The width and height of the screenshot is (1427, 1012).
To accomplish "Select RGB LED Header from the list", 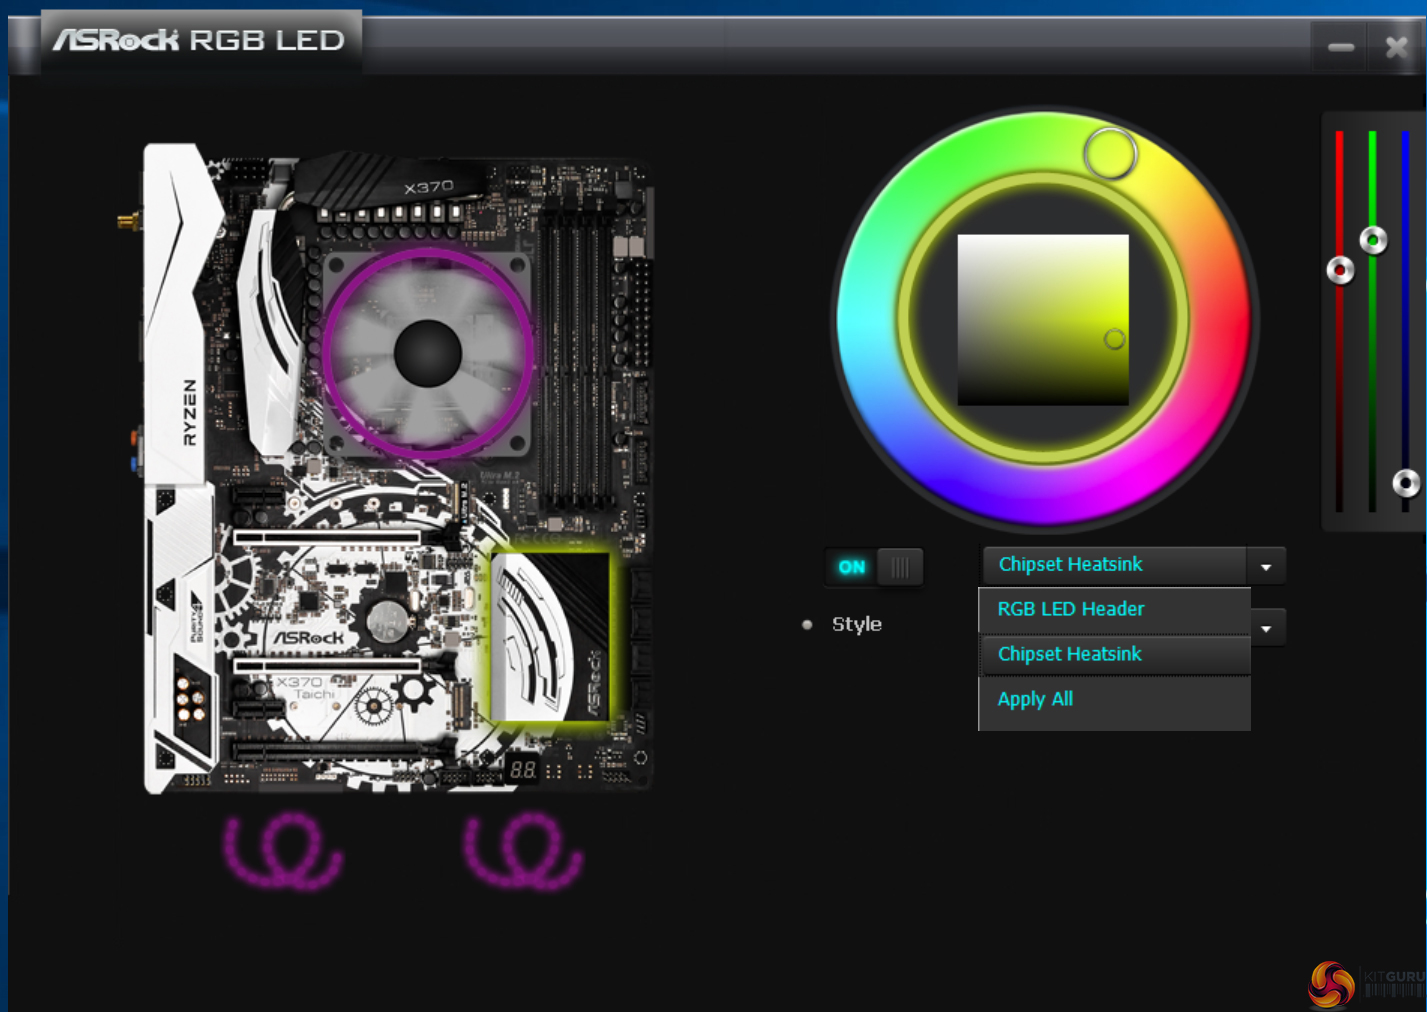I will [1114, 610].
